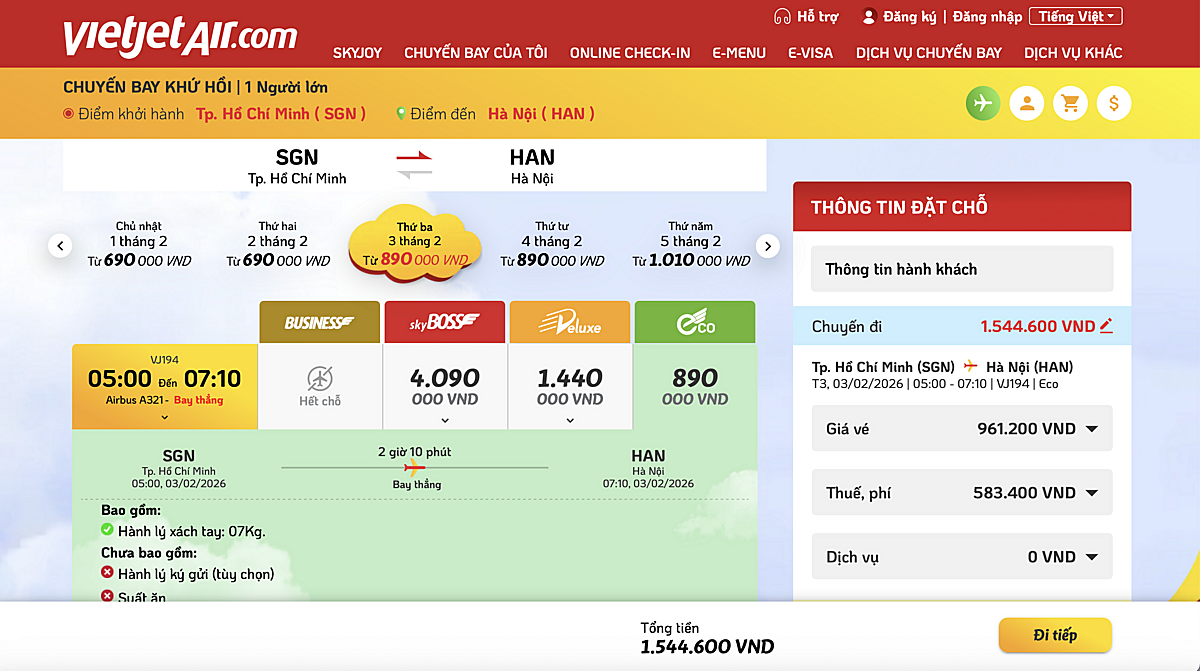
Task: Expand the Thuế, phí details
Action: (1091, 493)
